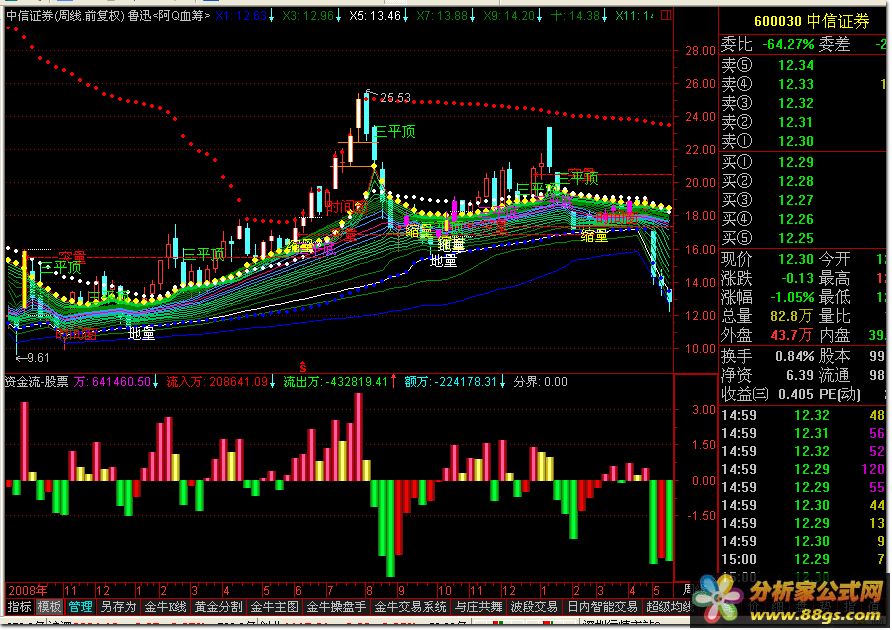The width and height of the screenshot is (892, 630).
Task: Select the 与庄共舞 tab
Action: [478, 607]
